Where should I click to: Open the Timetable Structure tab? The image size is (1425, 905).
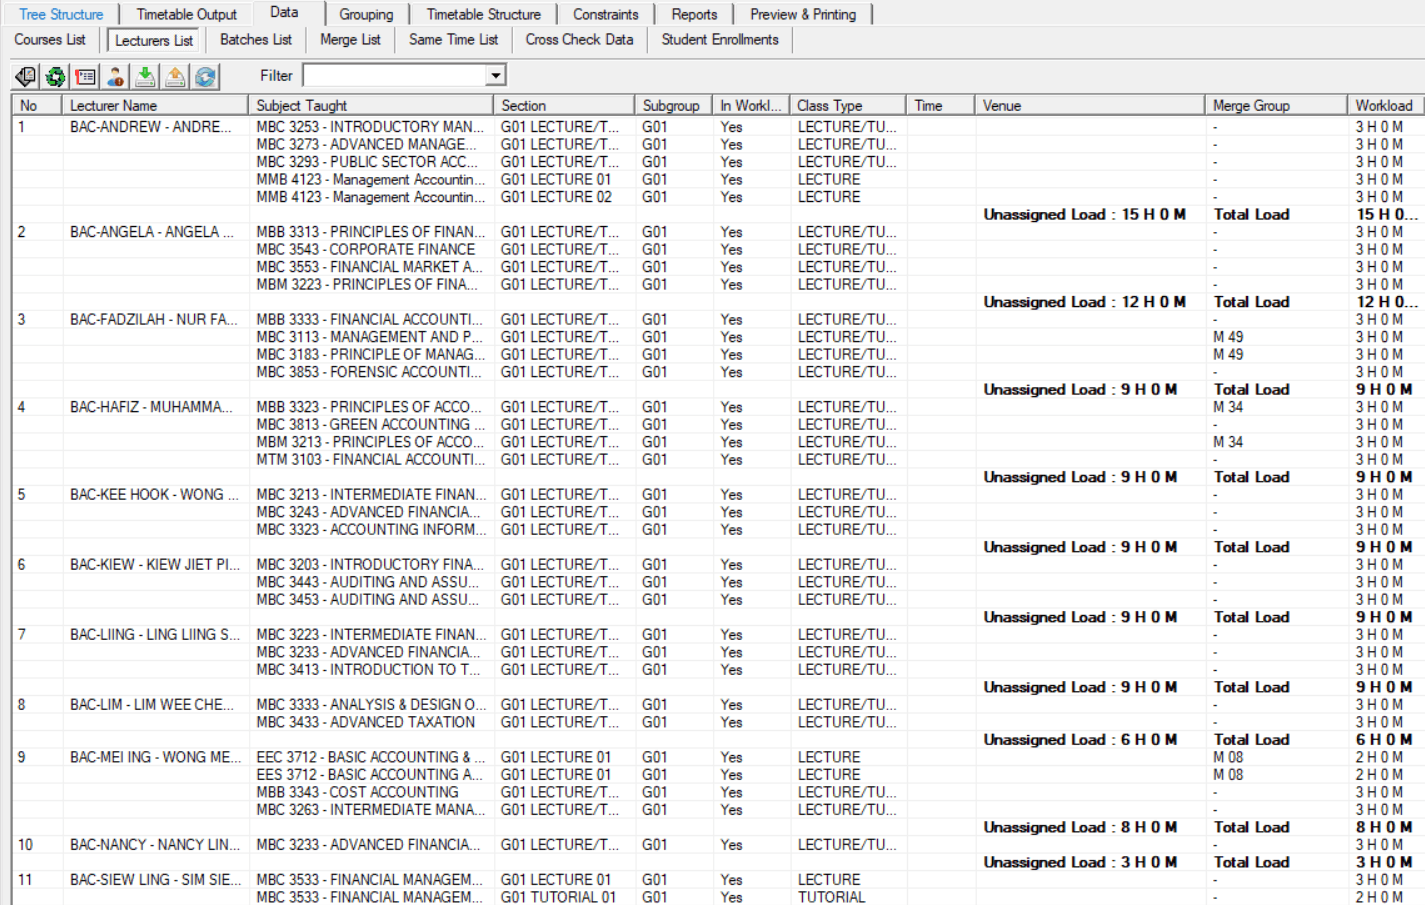click(x=483, y=14)
